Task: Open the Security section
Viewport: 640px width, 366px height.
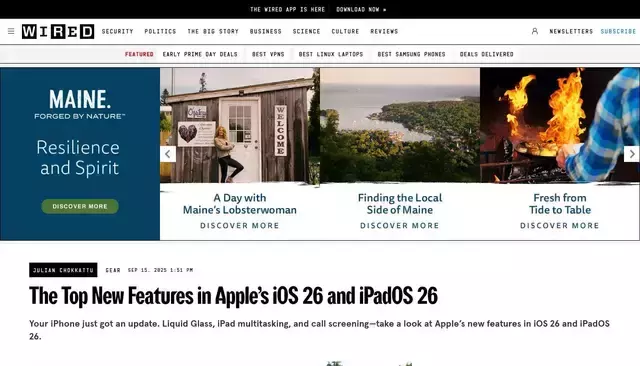Action: click(118, 31)
